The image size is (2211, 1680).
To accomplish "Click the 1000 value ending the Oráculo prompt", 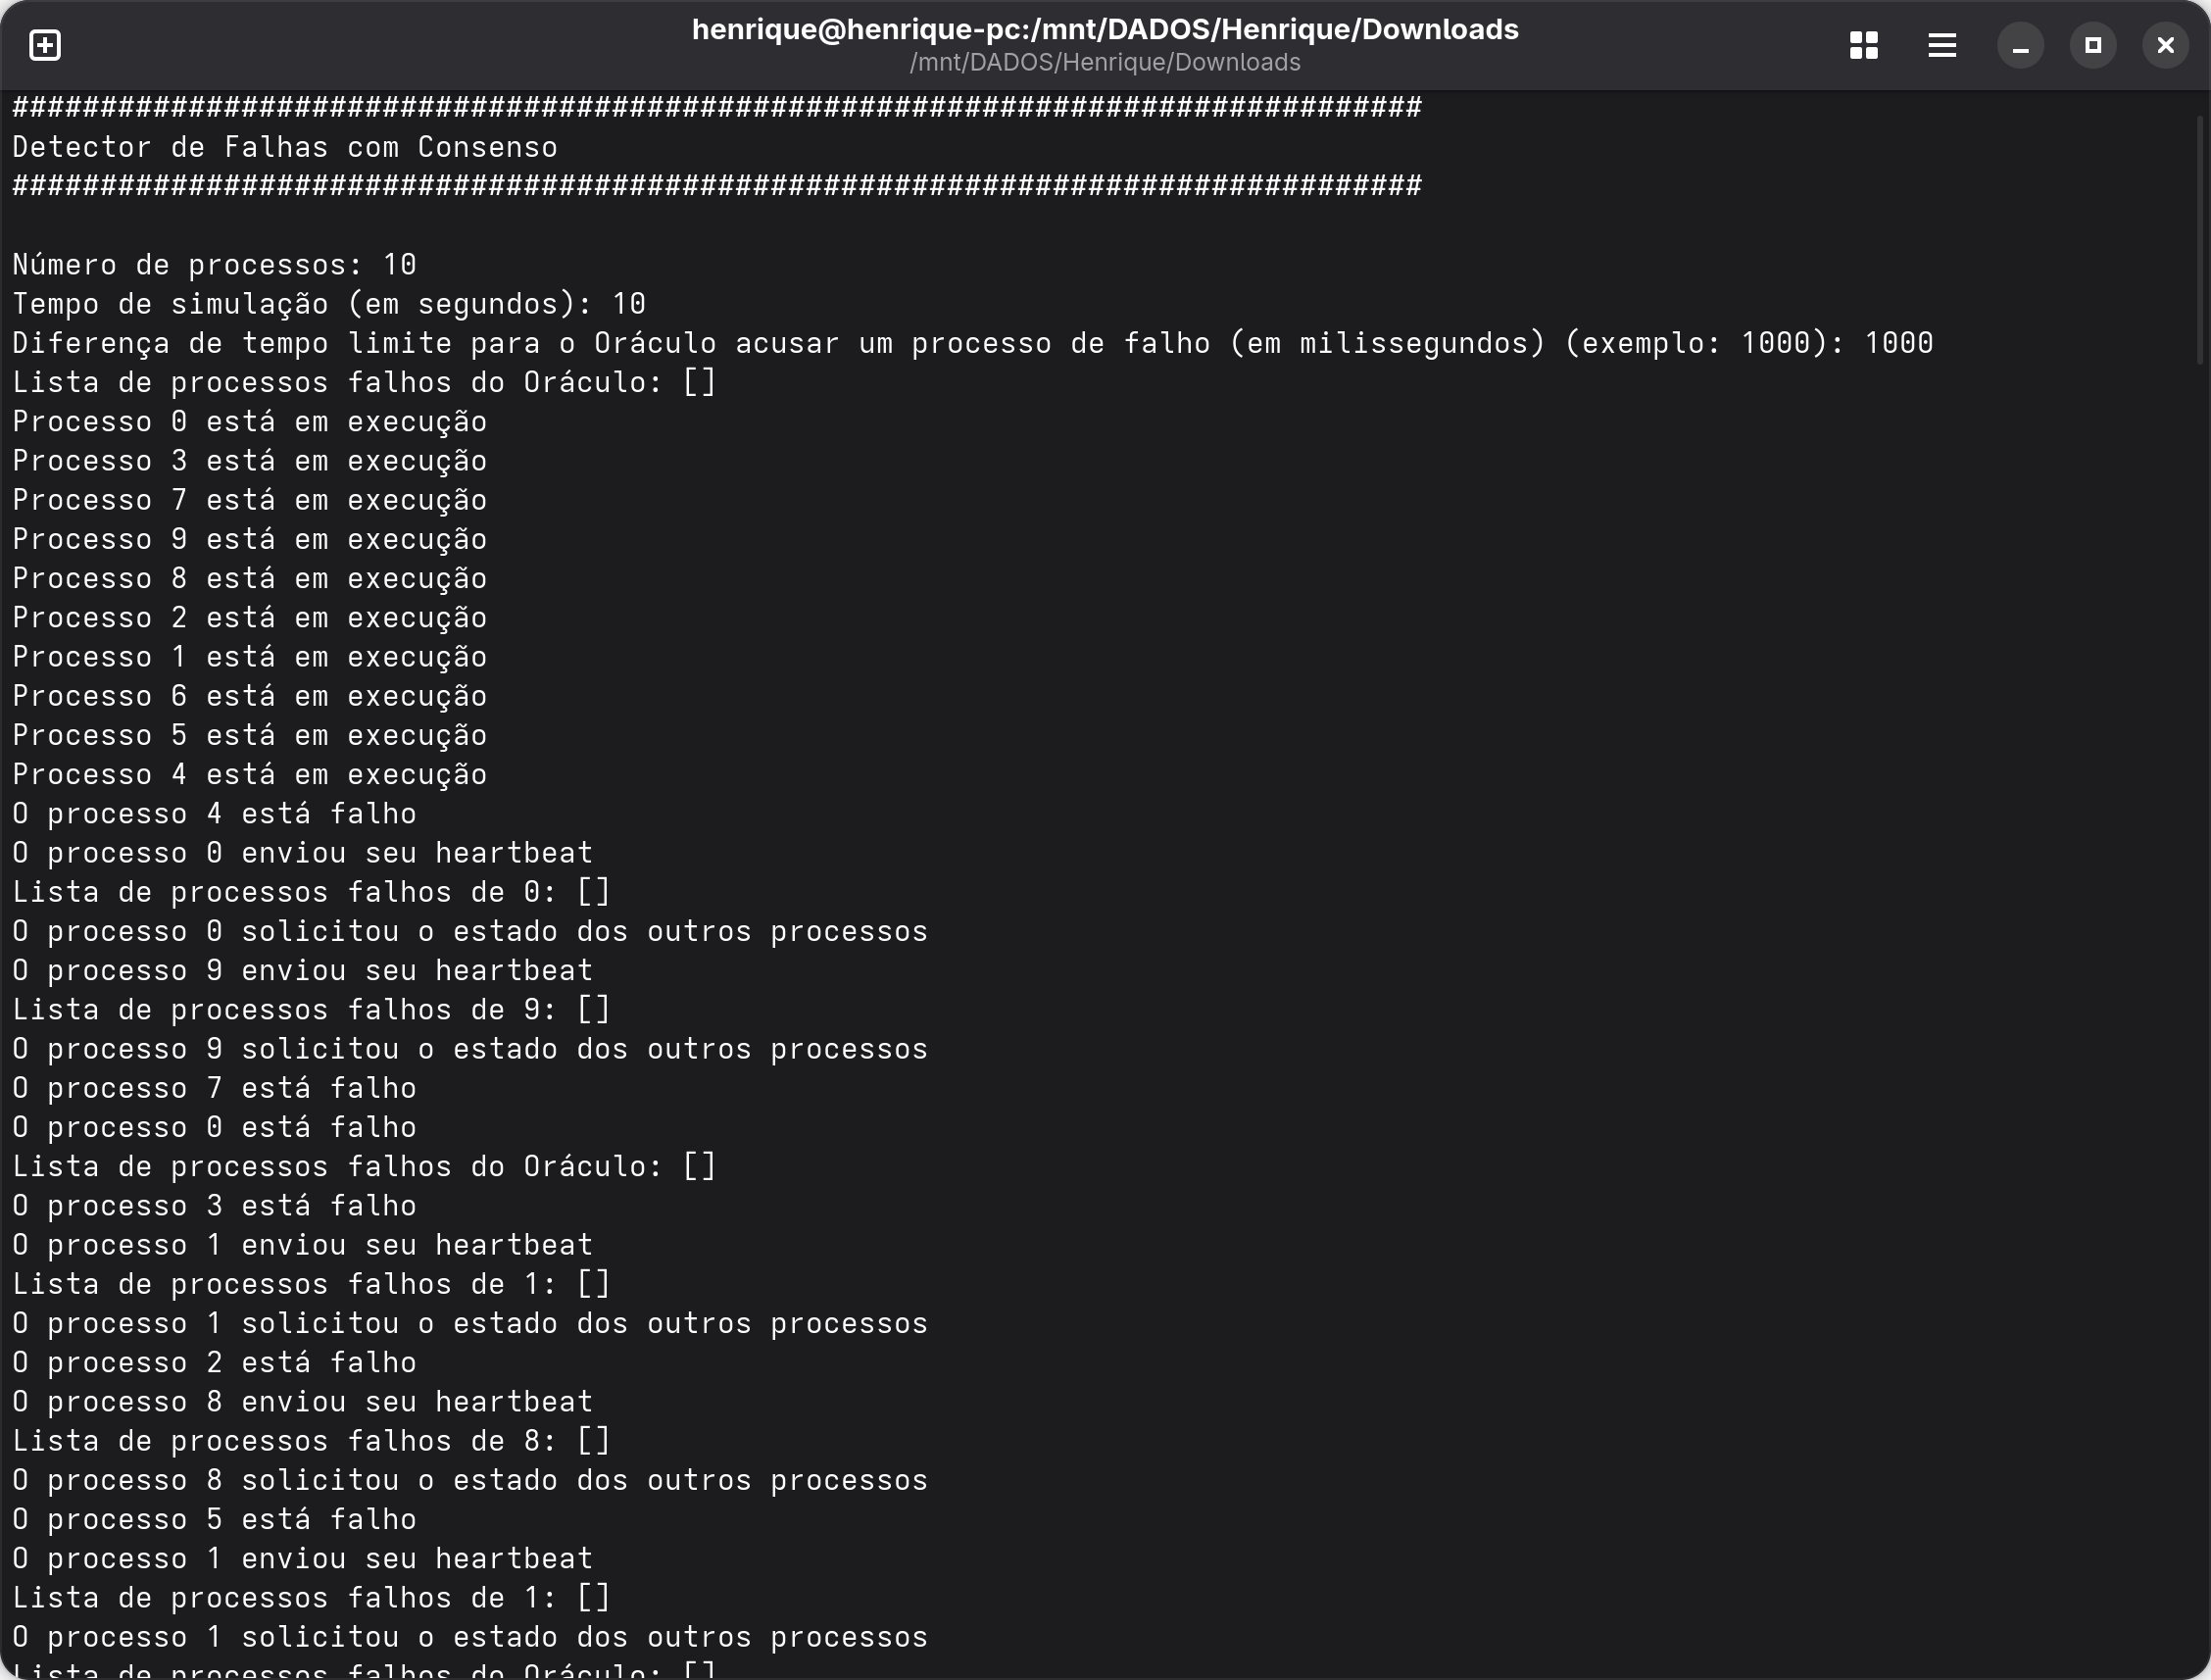I will [1897, 343].
